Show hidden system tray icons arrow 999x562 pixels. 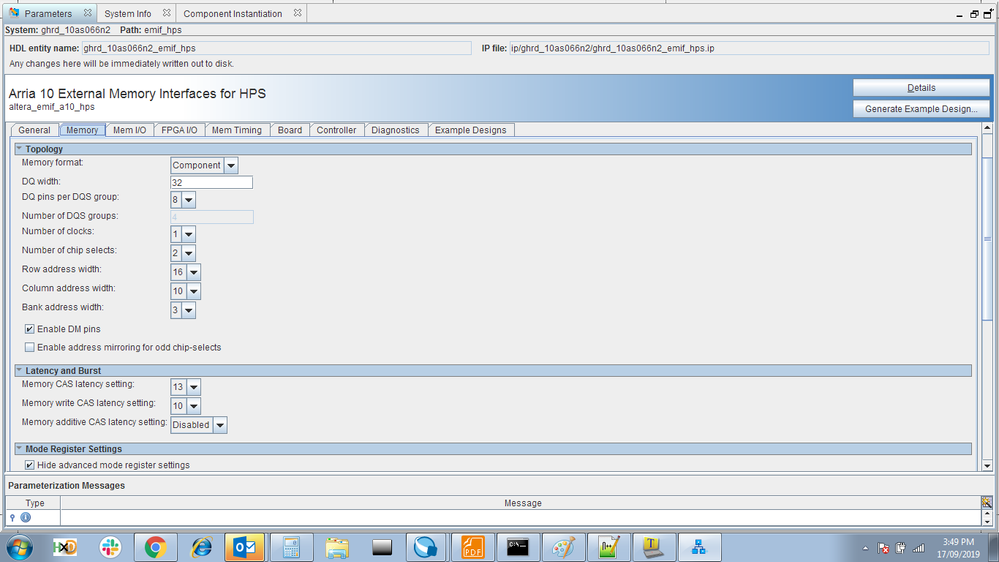[865, 548]
